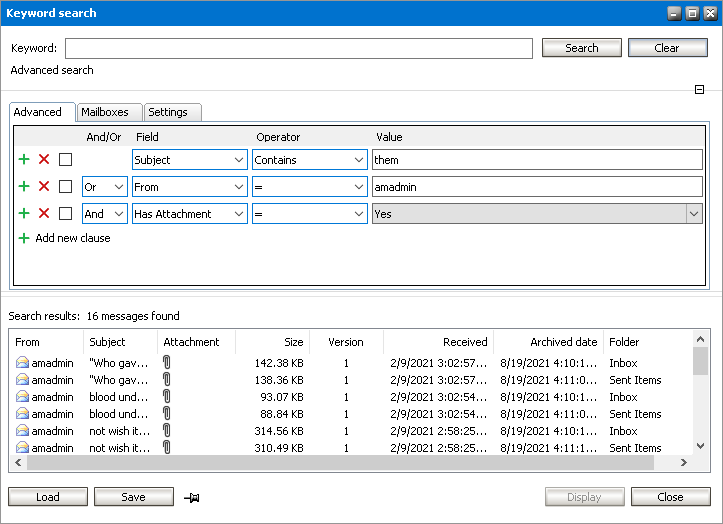Click the green plus beside Add new clause
Viewport: 723px width, 524px height.
[x=24, y=239]
